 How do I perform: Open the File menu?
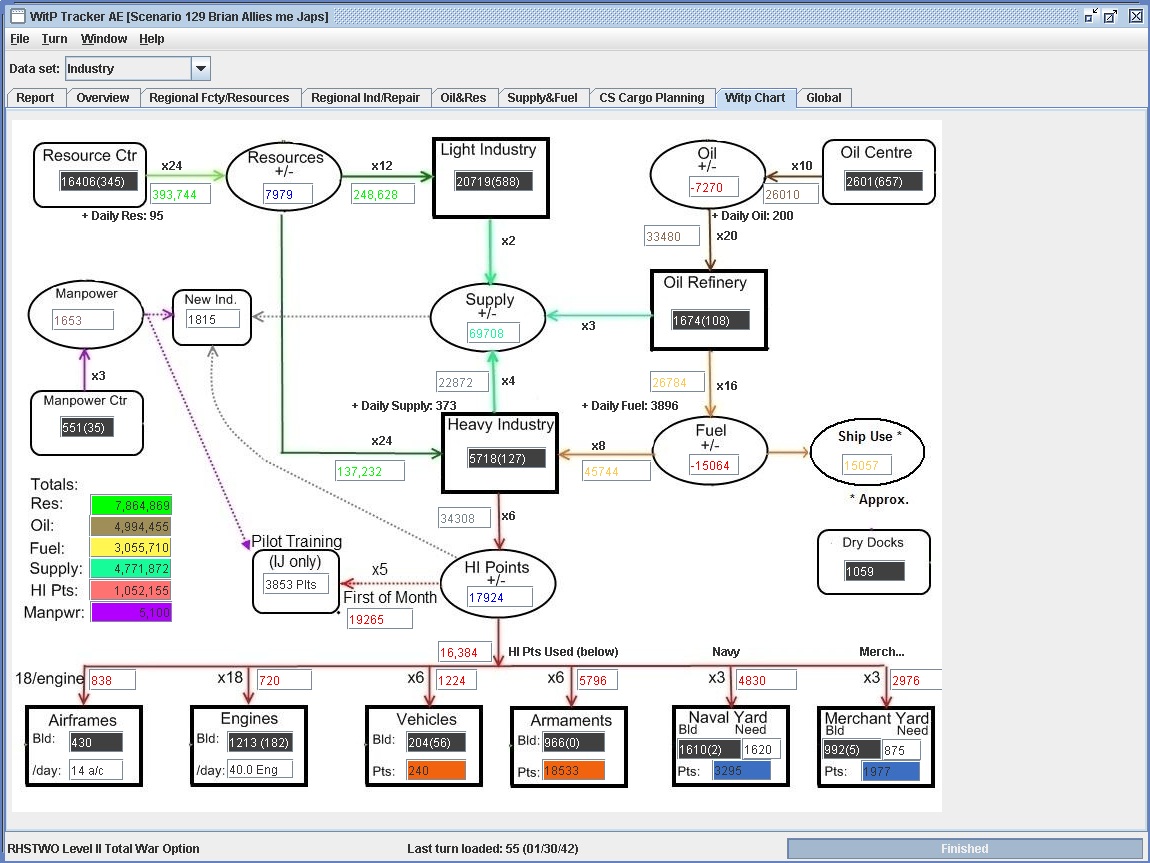pyautogui.click(x=20, y=39)
